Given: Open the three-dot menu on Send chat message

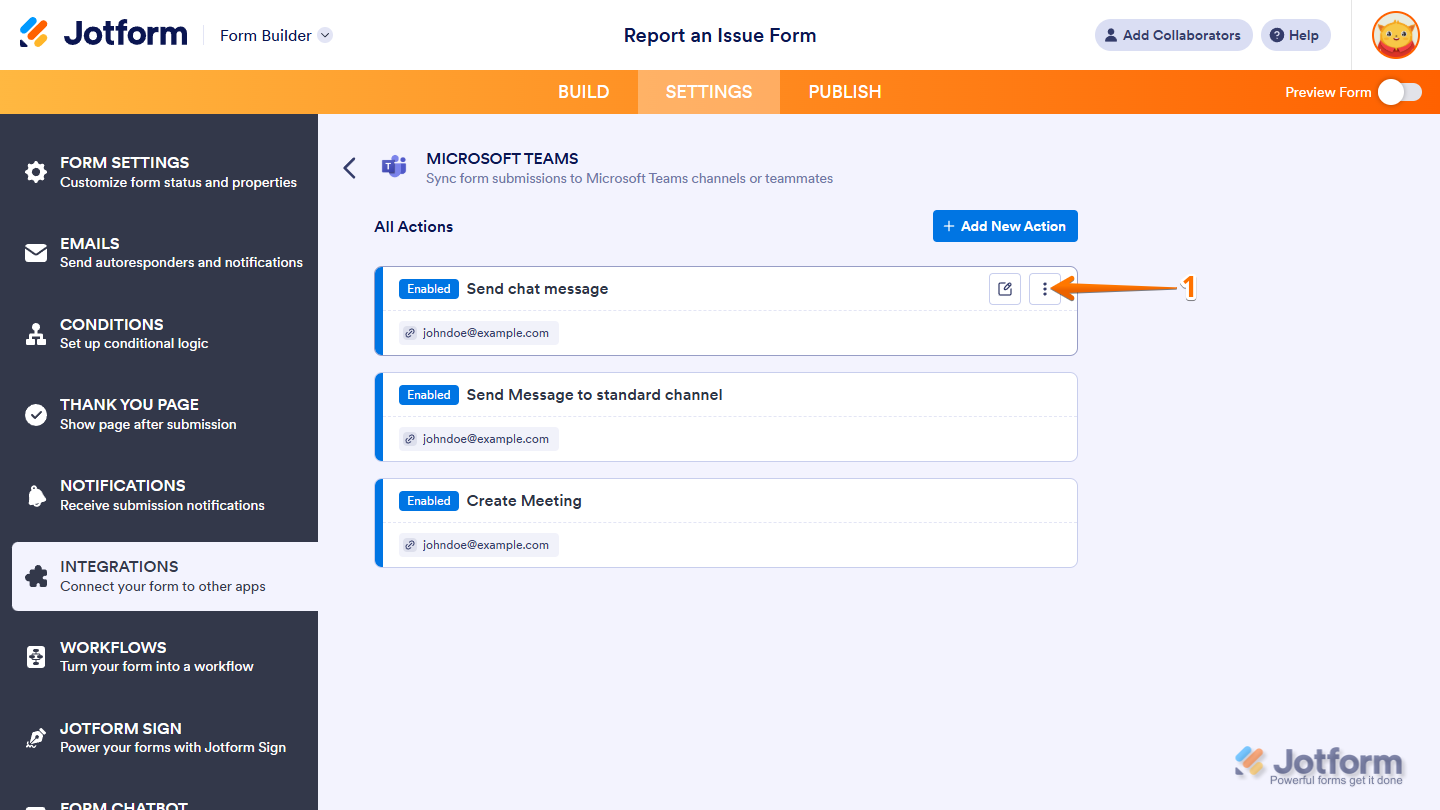Looking at the screenshot, I should pos(1044,288).
